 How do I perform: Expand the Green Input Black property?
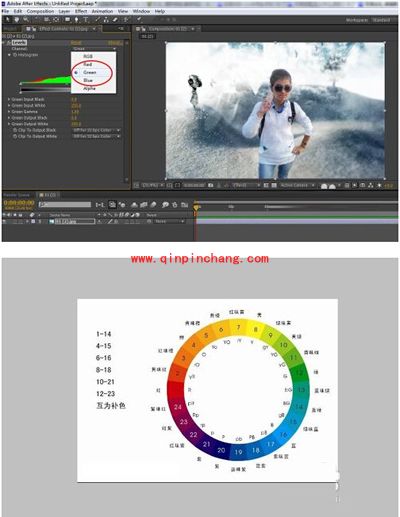(x=9, y=99)
